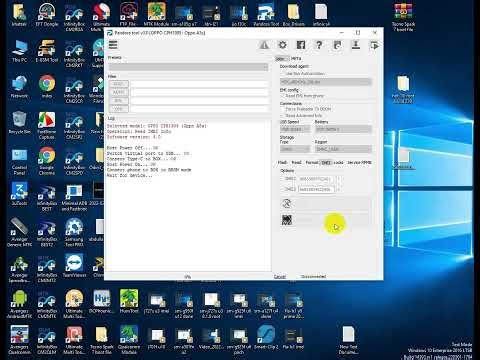Image resolution: width=480 pixels, height=360 pixels.
Task: Switch to the Read tab
Action: click(x=296, y=162)
